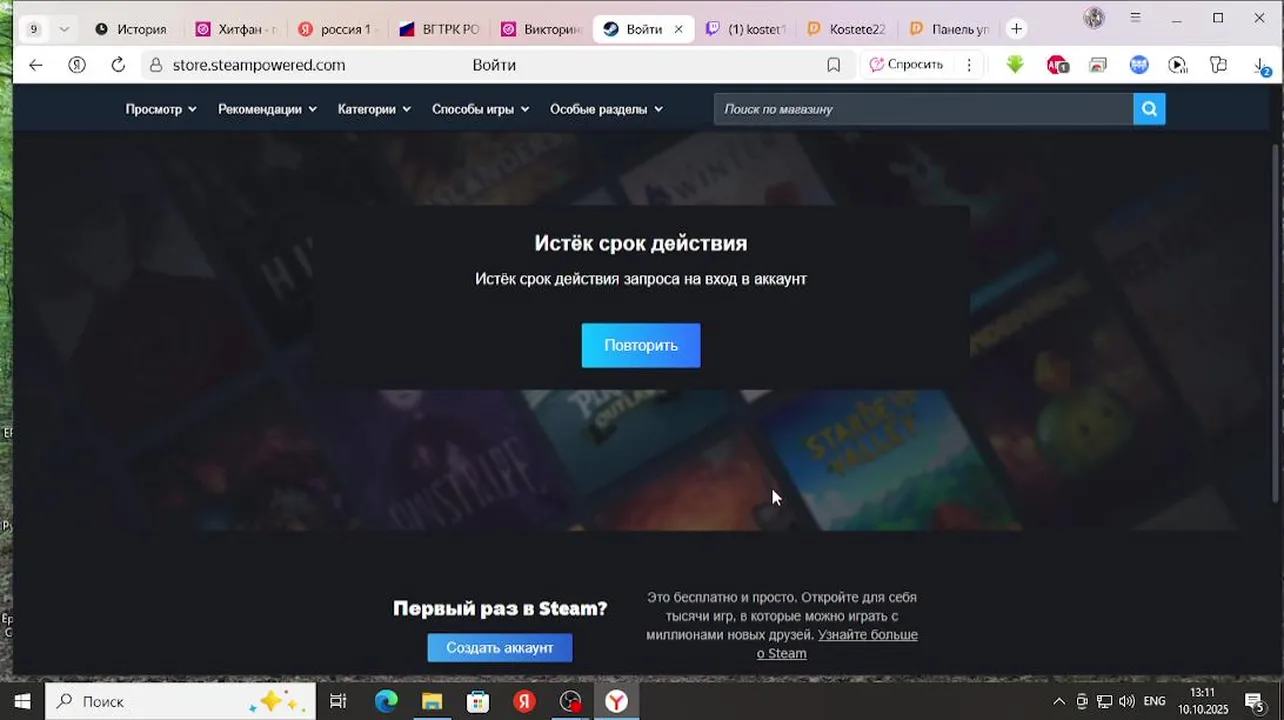Screen dimensions: 1284x720
Task: Expand the Рекомендации dropdown
Action: point(267,109)
